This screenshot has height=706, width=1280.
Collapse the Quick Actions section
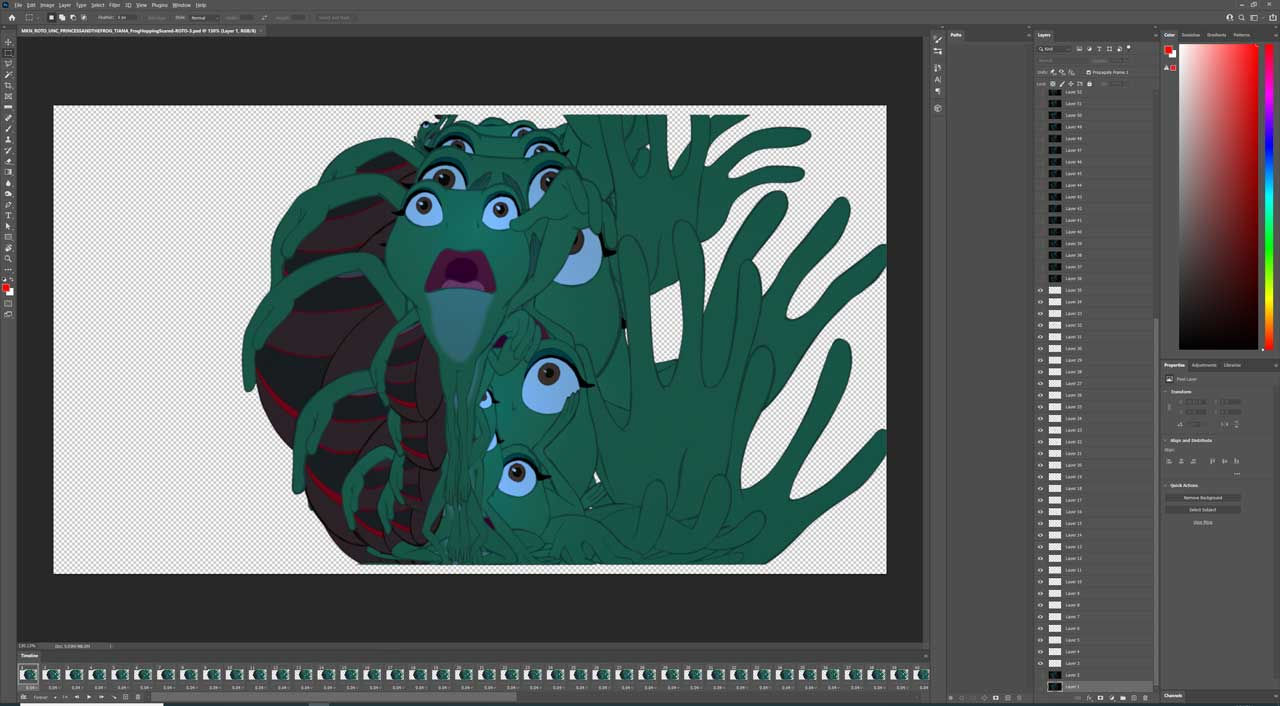click(x=1167, y=486)
